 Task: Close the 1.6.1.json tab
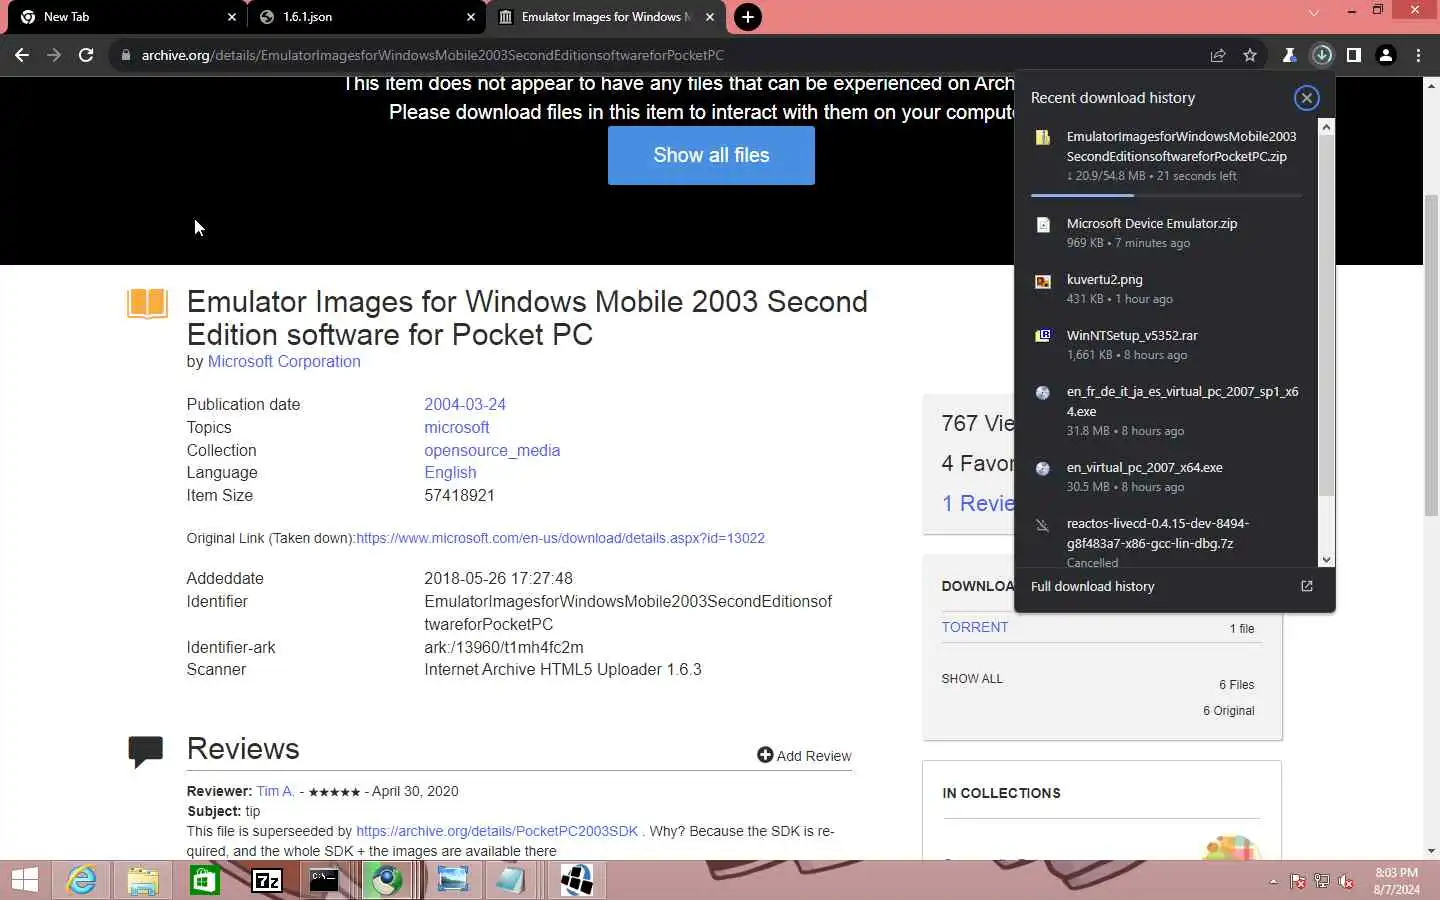tap(471, 17)
